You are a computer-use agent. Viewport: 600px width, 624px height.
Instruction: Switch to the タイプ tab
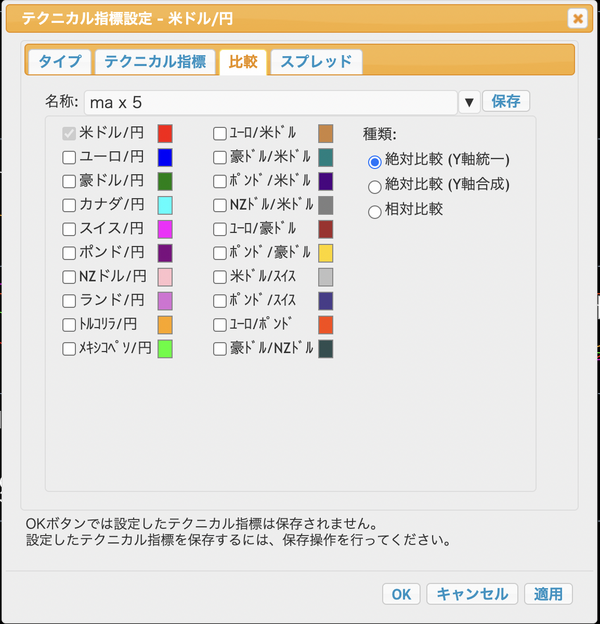pyautogui.click(x=60, y=61)
